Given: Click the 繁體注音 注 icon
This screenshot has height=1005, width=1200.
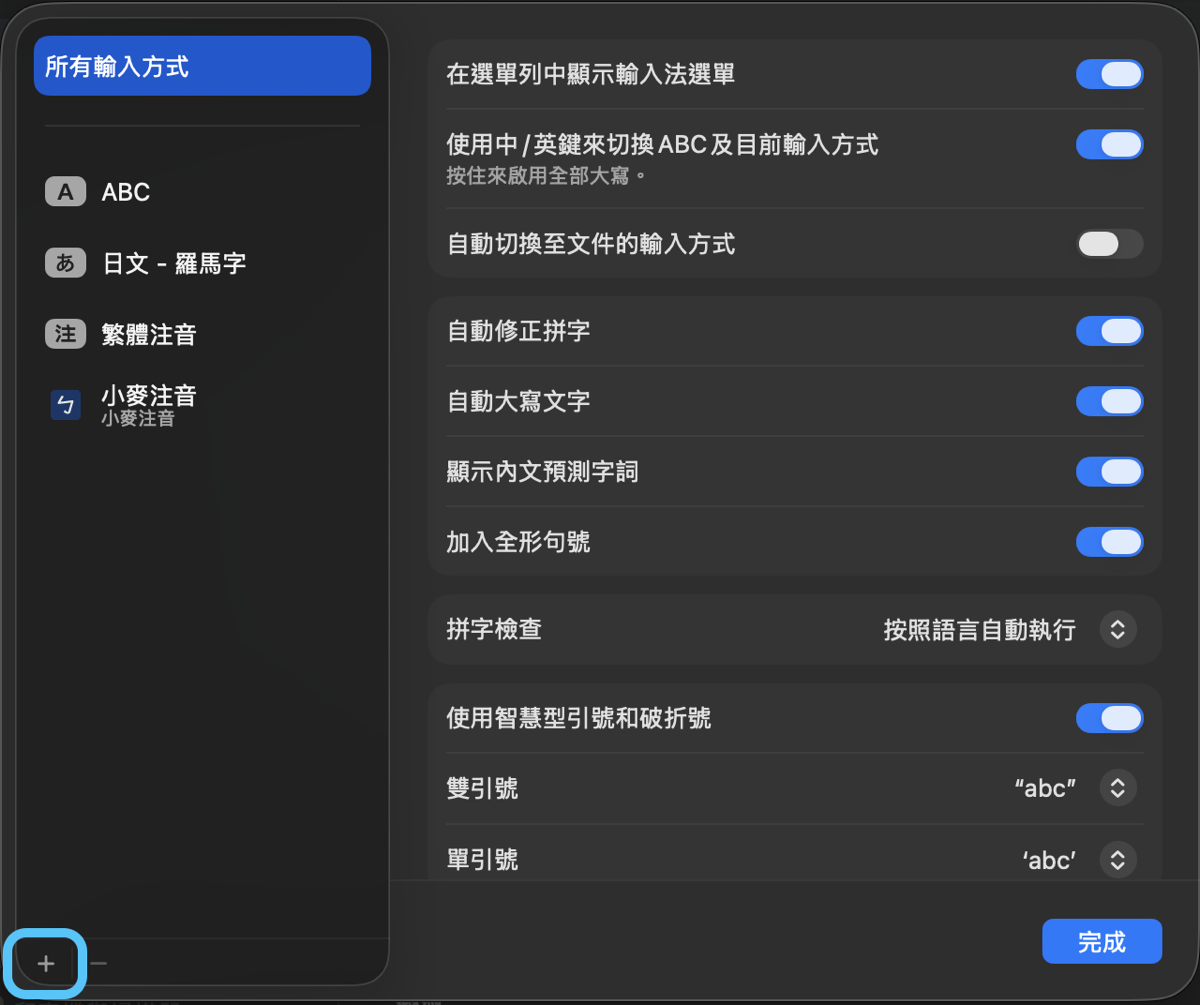Looking at the screenshot, I should pos(65,333).
